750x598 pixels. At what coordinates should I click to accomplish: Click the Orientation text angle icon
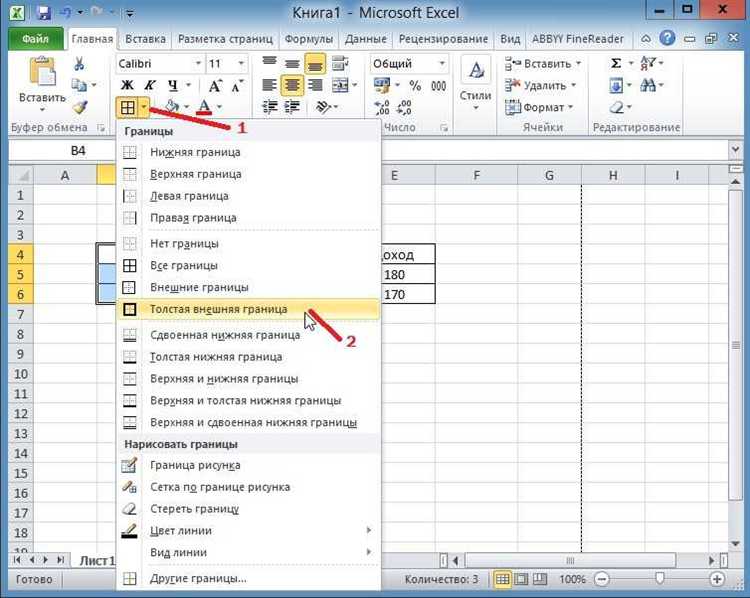coord(324,107)
